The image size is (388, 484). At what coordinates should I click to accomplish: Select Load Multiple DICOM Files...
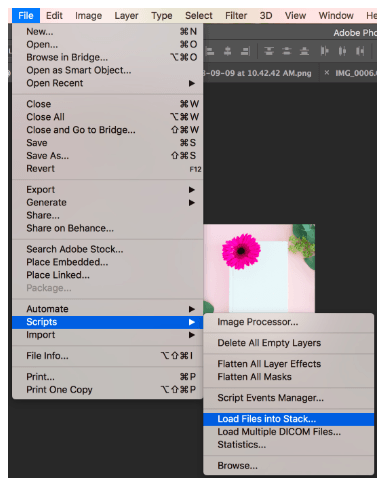tap(288, 432)
